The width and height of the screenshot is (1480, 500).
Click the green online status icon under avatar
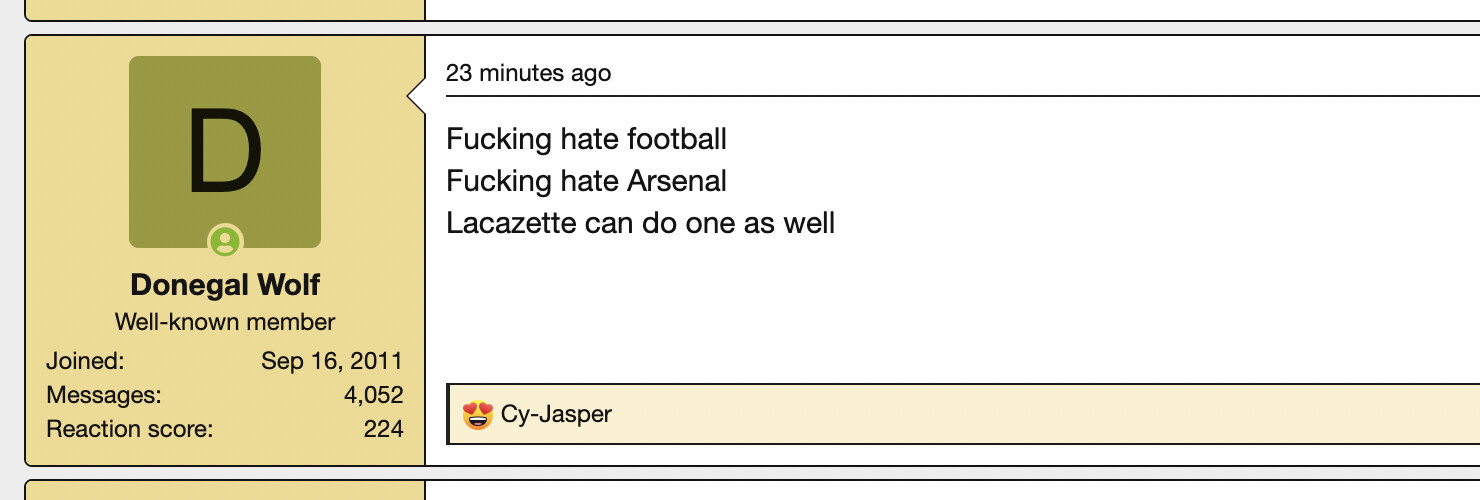point(225,241)
